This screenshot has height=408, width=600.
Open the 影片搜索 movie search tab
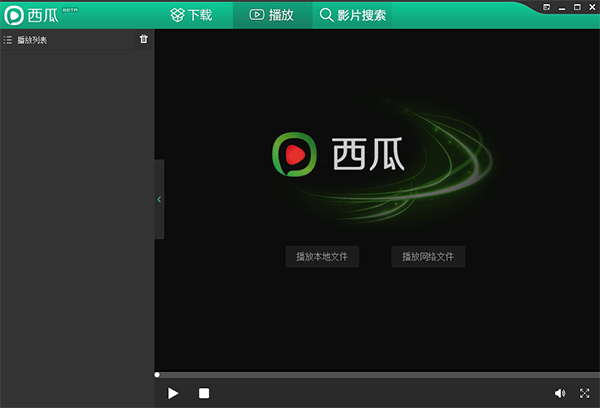point(352,15)
